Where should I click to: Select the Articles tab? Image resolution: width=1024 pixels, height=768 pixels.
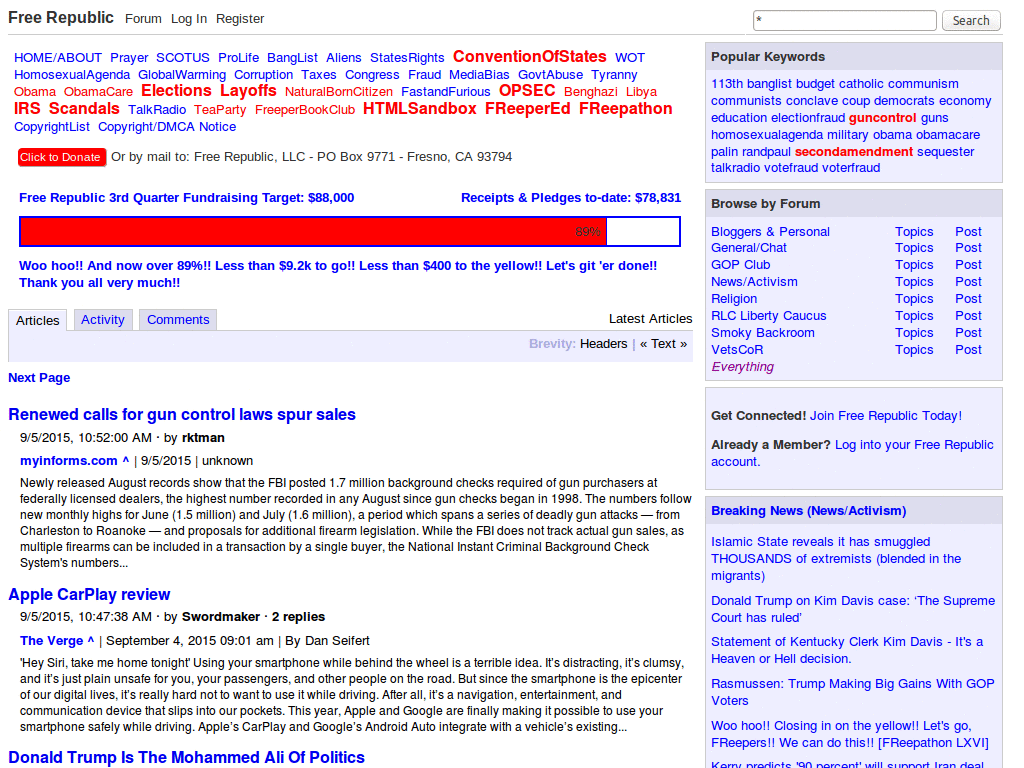point(37,320)
